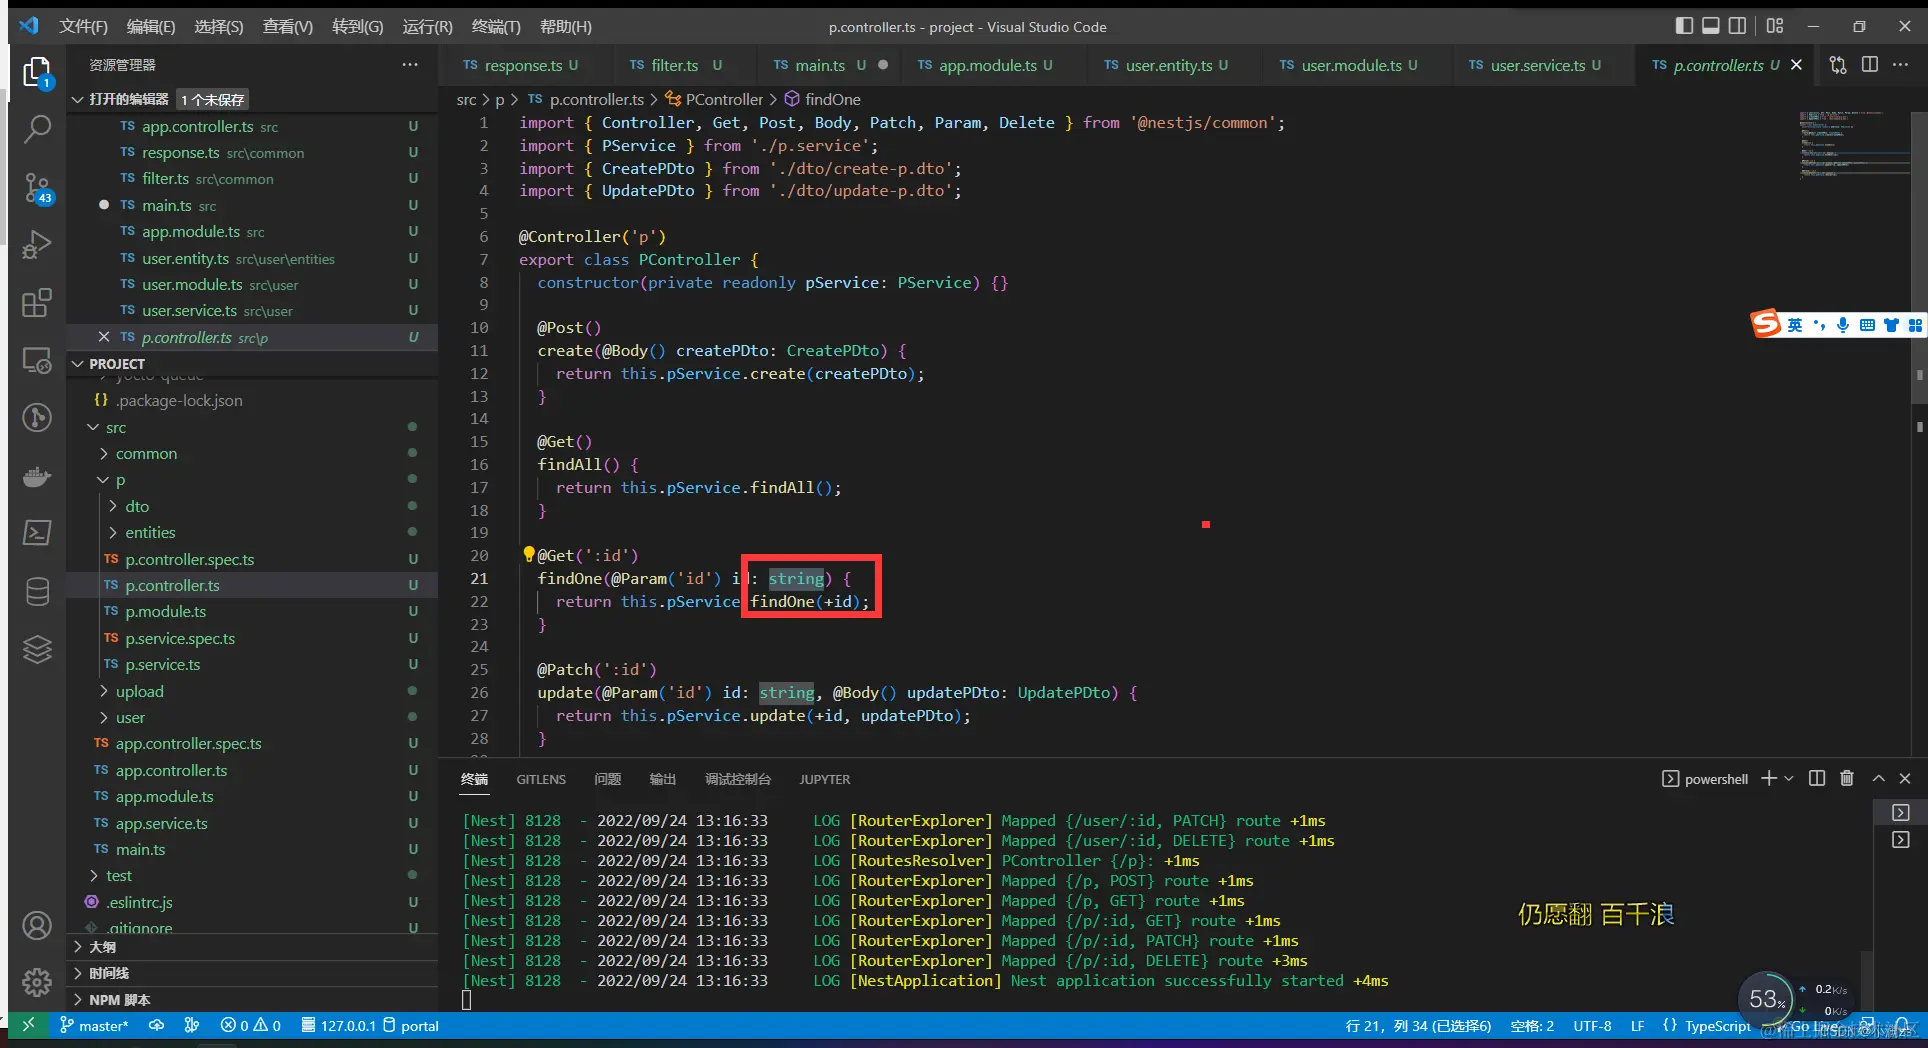Click the compare changes icon in editor toolbar
The height and width of the screenshot is (1048, 1928).
tap(1838, 65)
